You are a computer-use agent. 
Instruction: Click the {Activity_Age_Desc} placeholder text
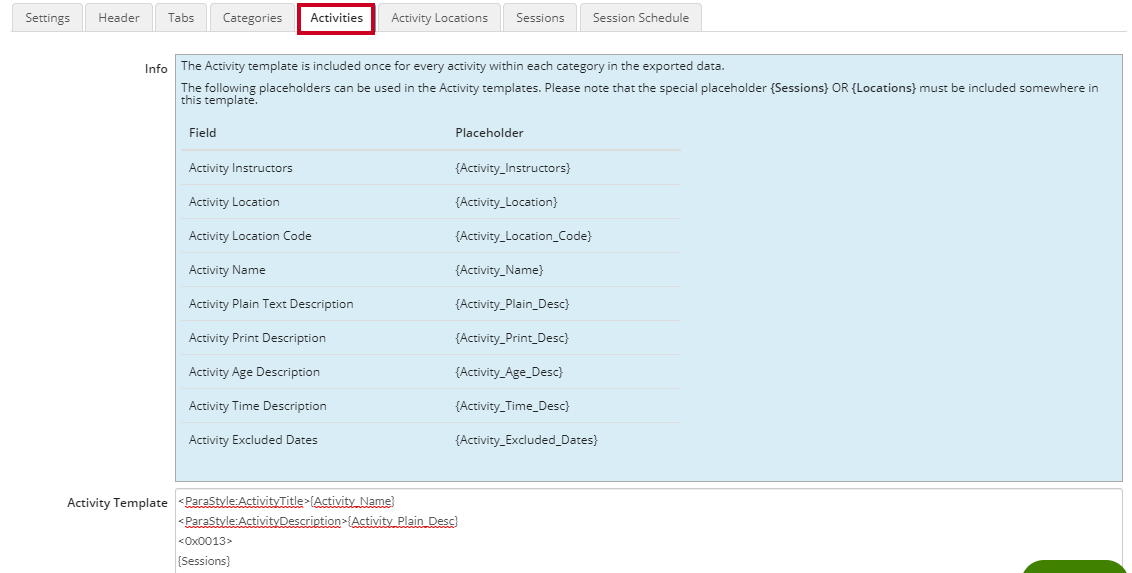[x=509, y=371]
